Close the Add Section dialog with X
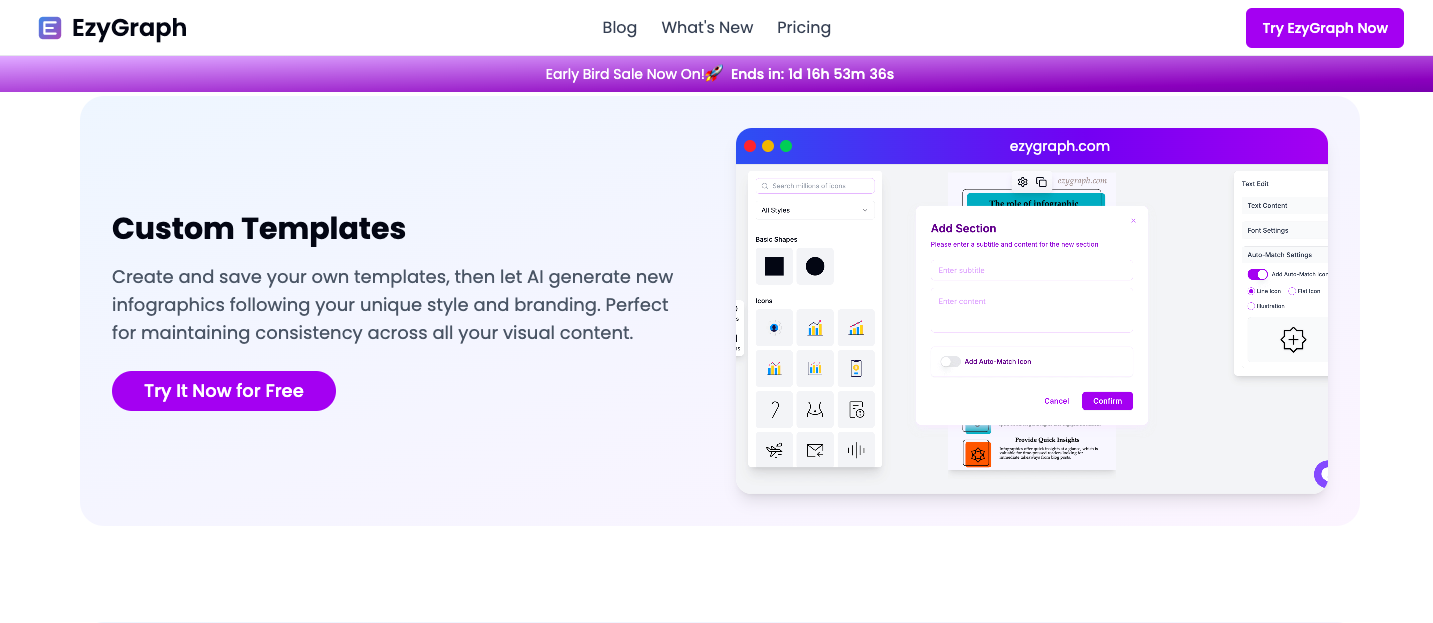1433x623 pixels. pyautogui.click(x=1133, y=220)
